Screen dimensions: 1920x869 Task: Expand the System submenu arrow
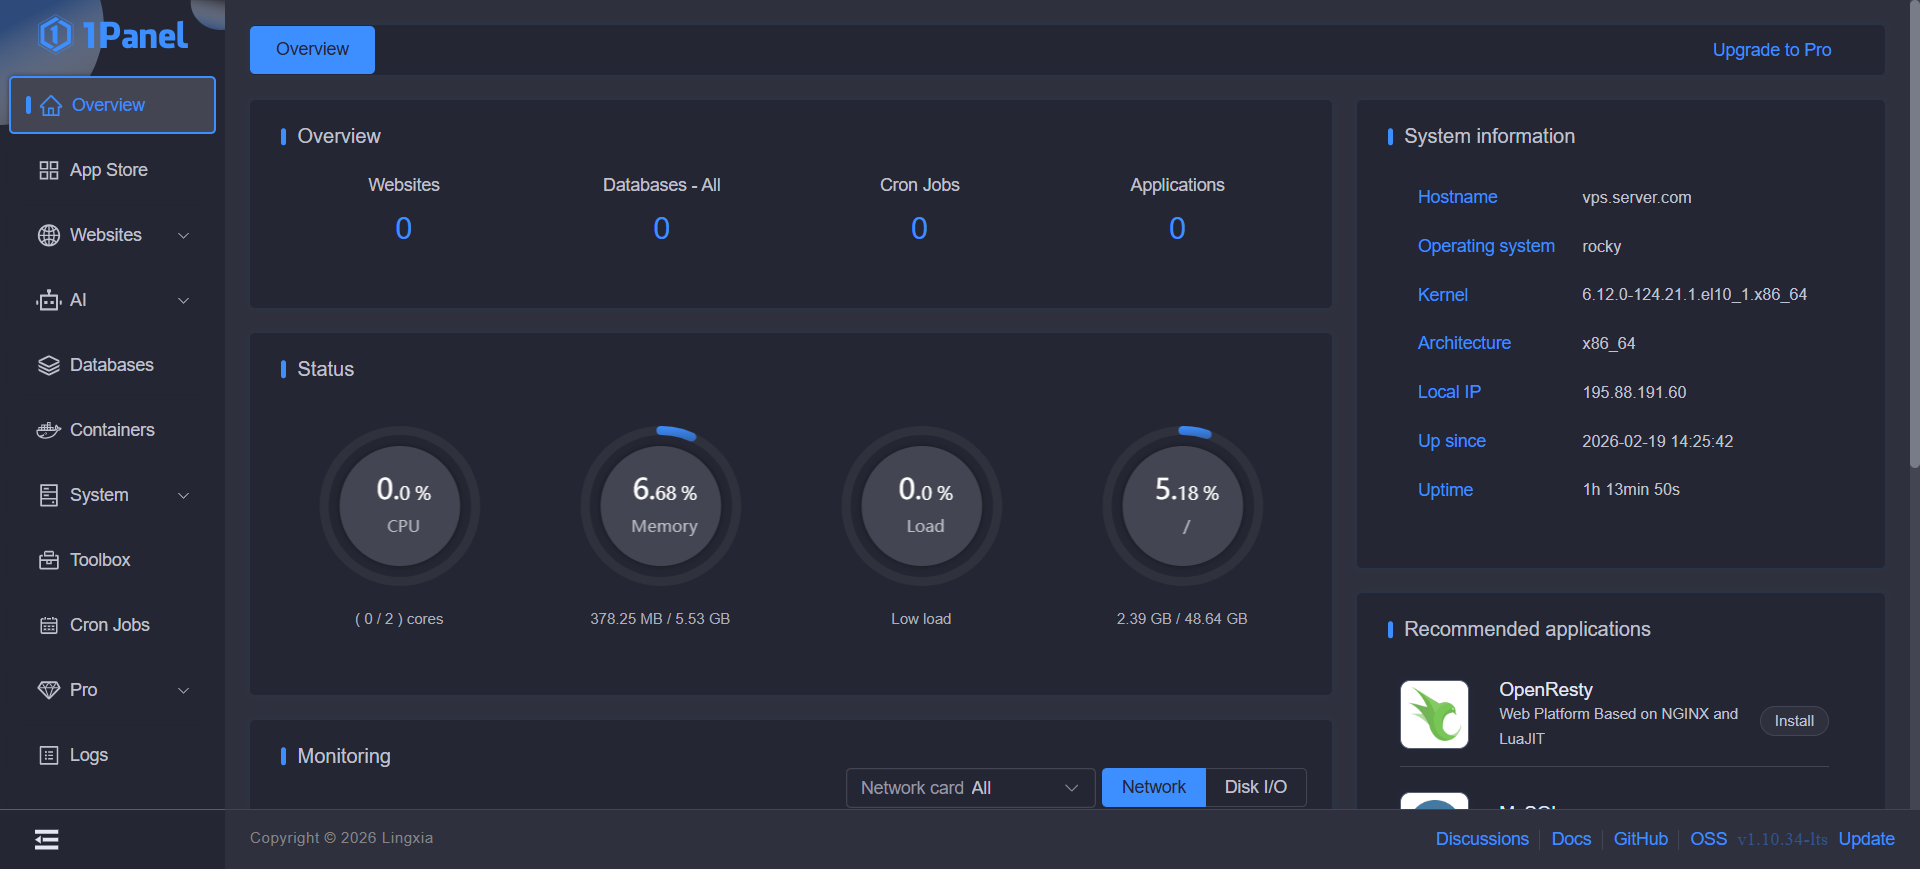click(183, 495)
